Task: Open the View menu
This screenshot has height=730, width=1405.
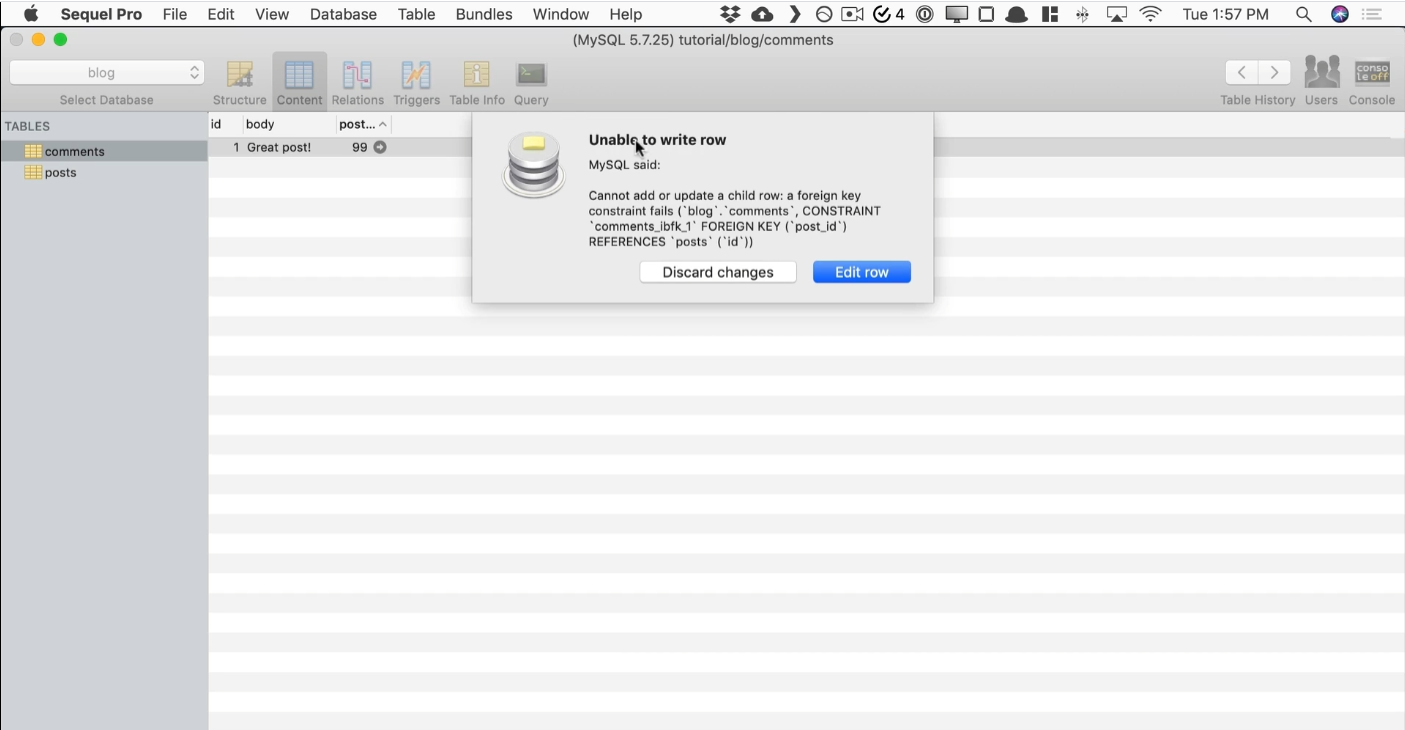Action: click(272, 14)
